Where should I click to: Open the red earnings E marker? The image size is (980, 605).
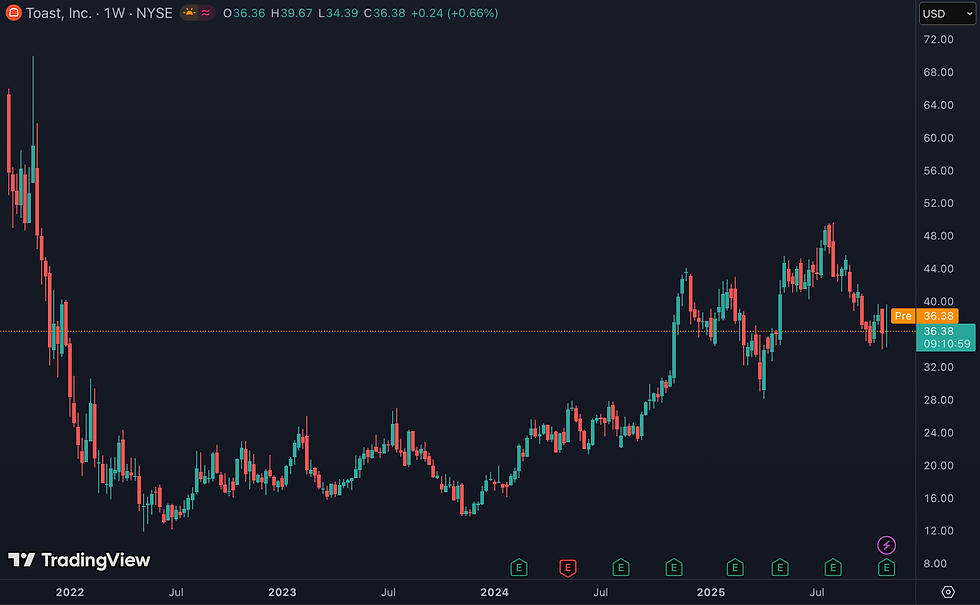568,568
